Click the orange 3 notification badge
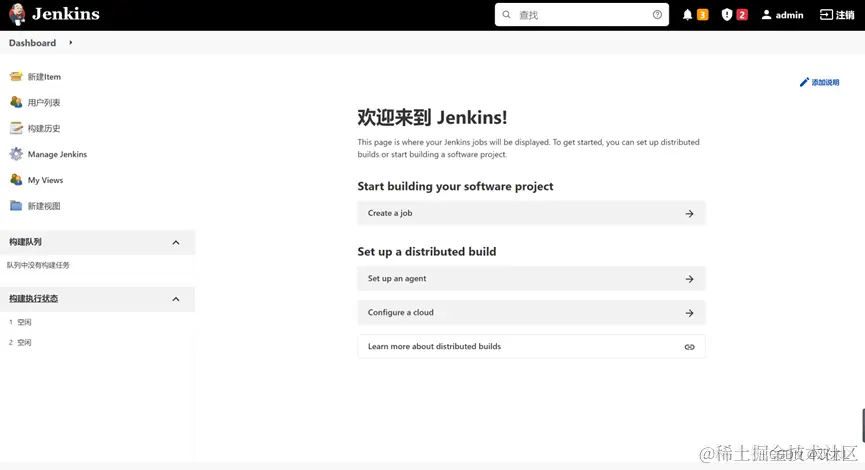 702,15
